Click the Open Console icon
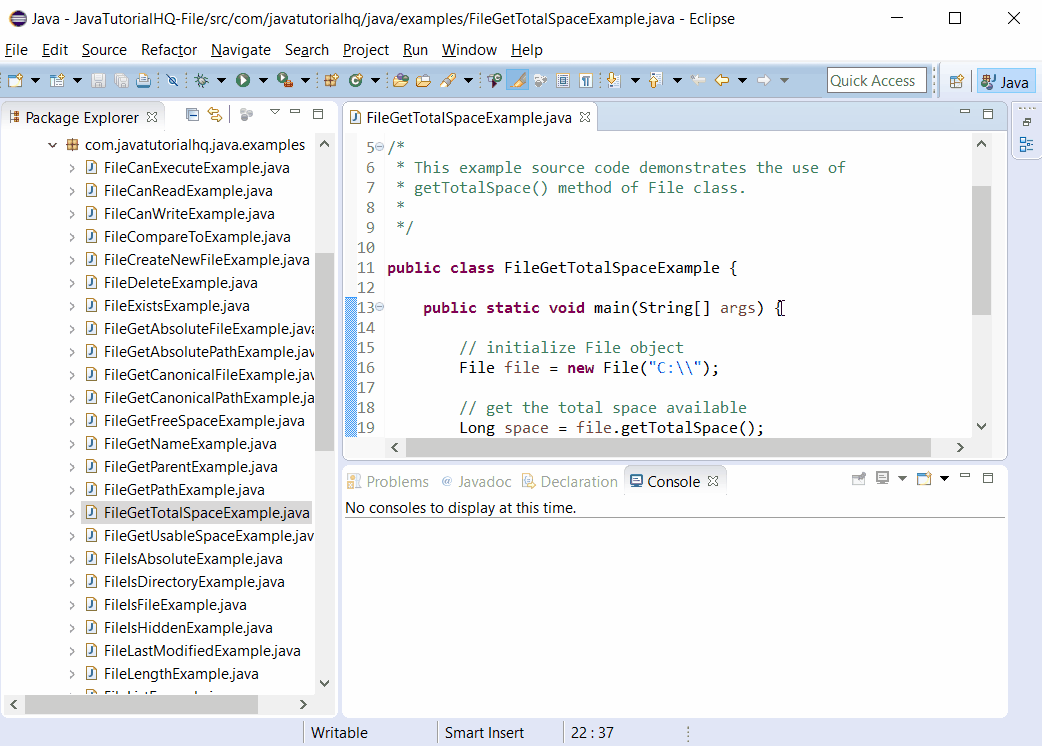The image size is (1042, 746). pos(924,478)
